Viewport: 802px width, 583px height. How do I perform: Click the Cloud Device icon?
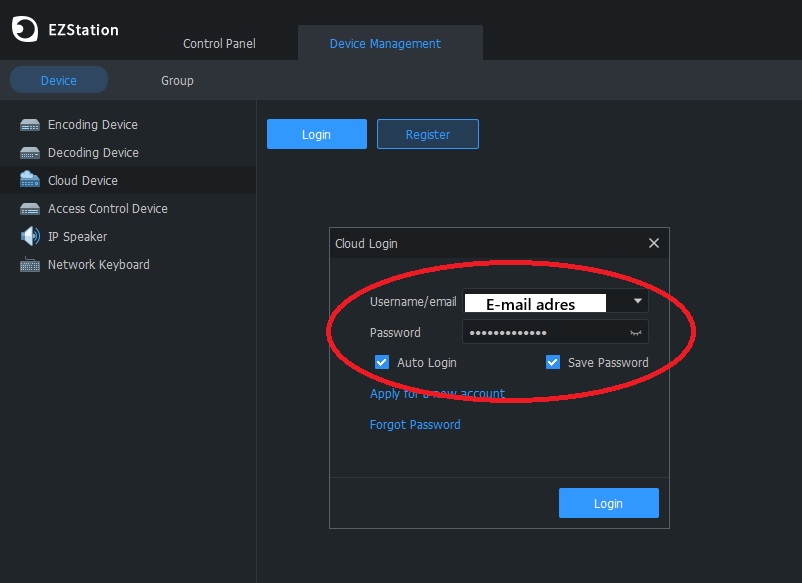(30, 181)
